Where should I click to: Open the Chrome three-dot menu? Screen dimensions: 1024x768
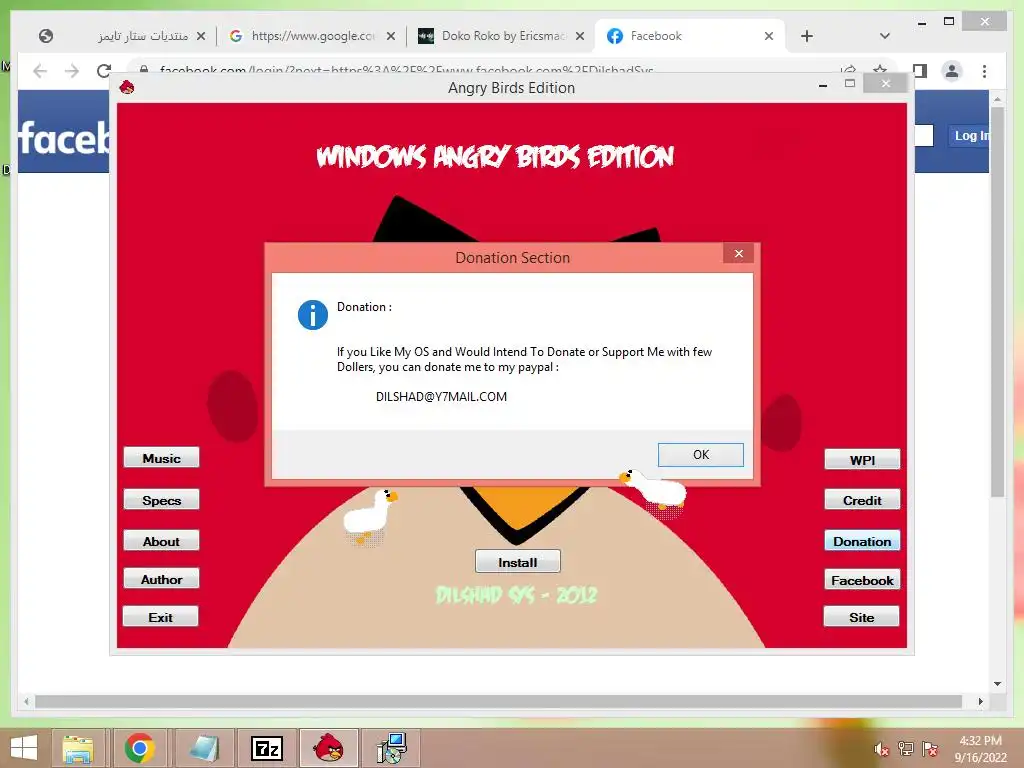[x=984, y=71]
